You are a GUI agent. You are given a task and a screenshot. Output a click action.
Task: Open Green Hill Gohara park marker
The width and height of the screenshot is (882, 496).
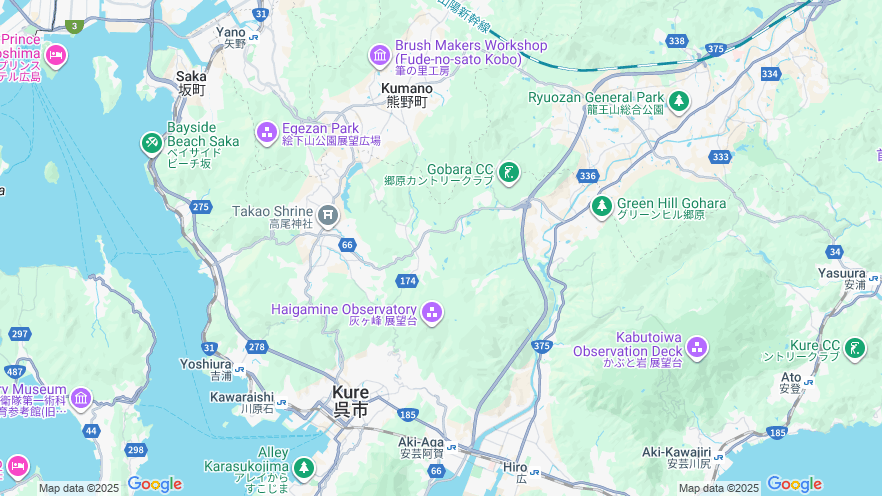coord(601,206)
